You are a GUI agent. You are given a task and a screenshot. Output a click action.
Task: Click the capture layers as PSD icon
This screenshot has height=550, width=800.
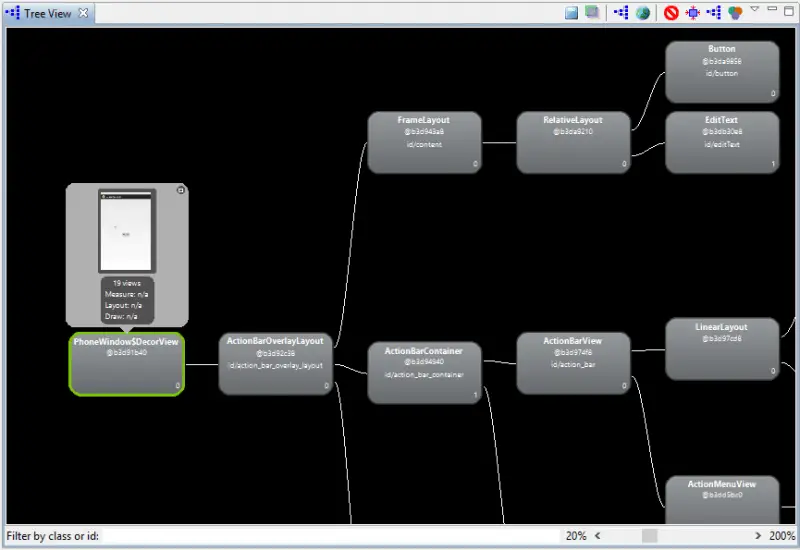tap(593, 13)
